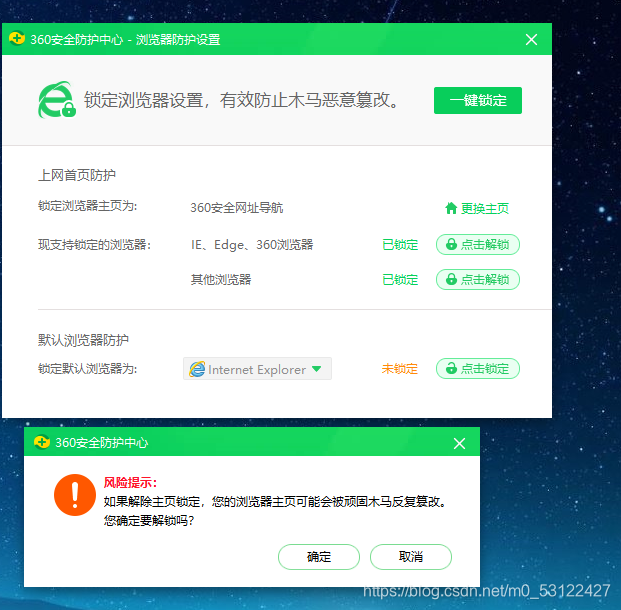Screen dimensions: 621x610
Task: Click the 未锁定 status text
Action: pos(400,369)
